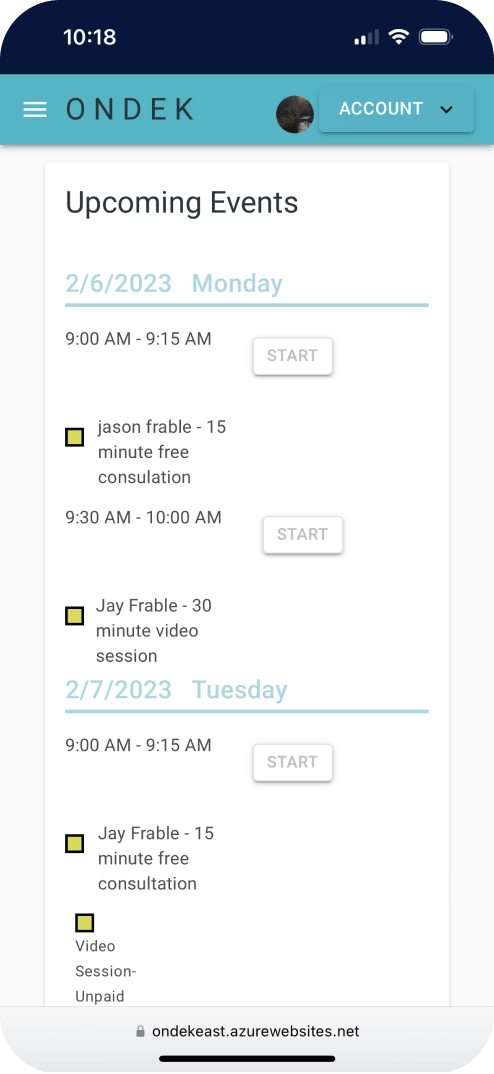Select the 2/6/2023 Monday date header
Screen dimensions: 494x1074
pos(174,284)
